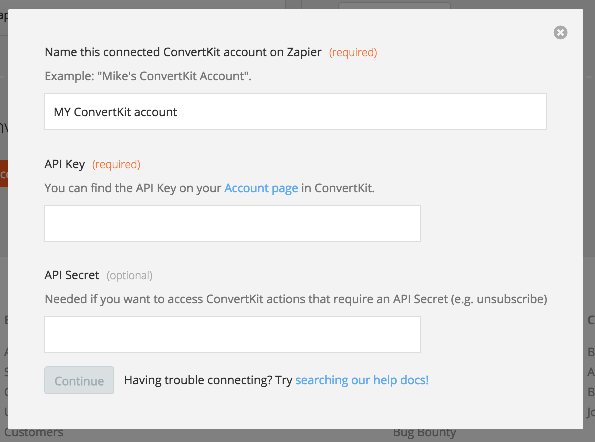595x442 pixels.
Task: Click the orange button behind the dialog edge
Action: coord(4,173)
